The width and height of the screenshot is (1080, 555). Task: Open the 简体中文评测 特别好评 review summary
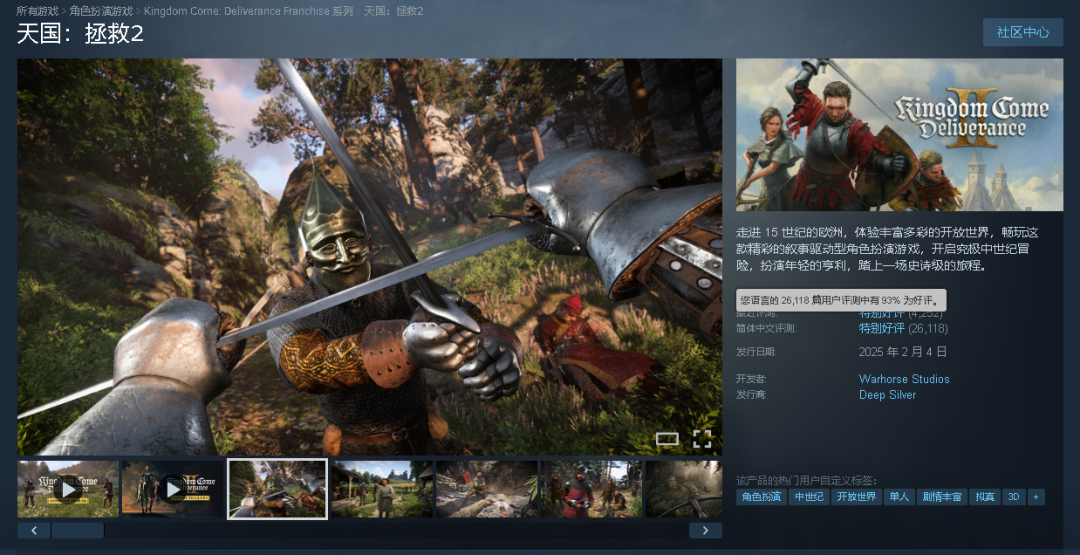click(882, 328)
